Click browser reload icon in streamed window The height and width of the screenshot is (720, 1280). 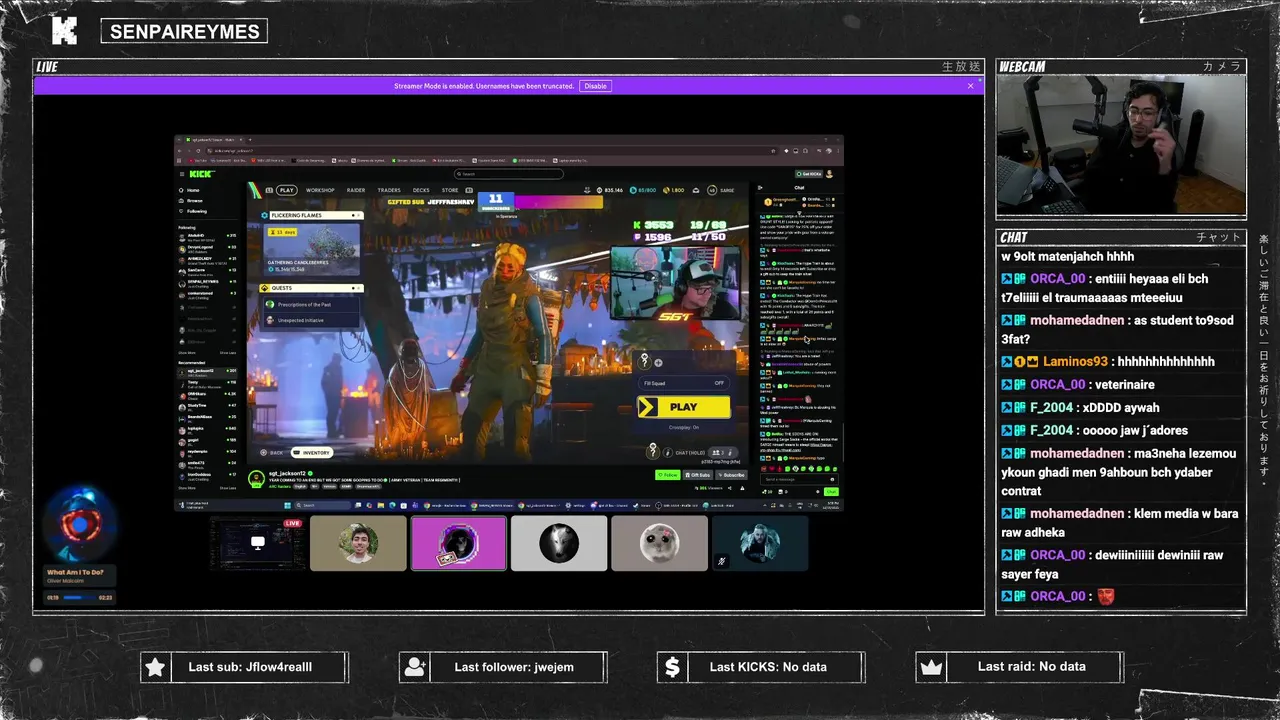(200, 150)
